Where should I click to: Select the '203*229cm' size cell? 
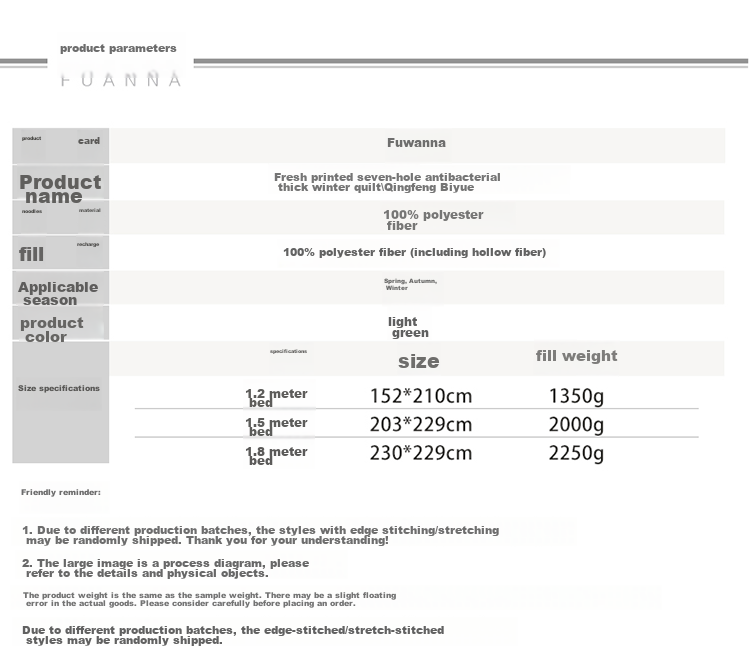420,425
